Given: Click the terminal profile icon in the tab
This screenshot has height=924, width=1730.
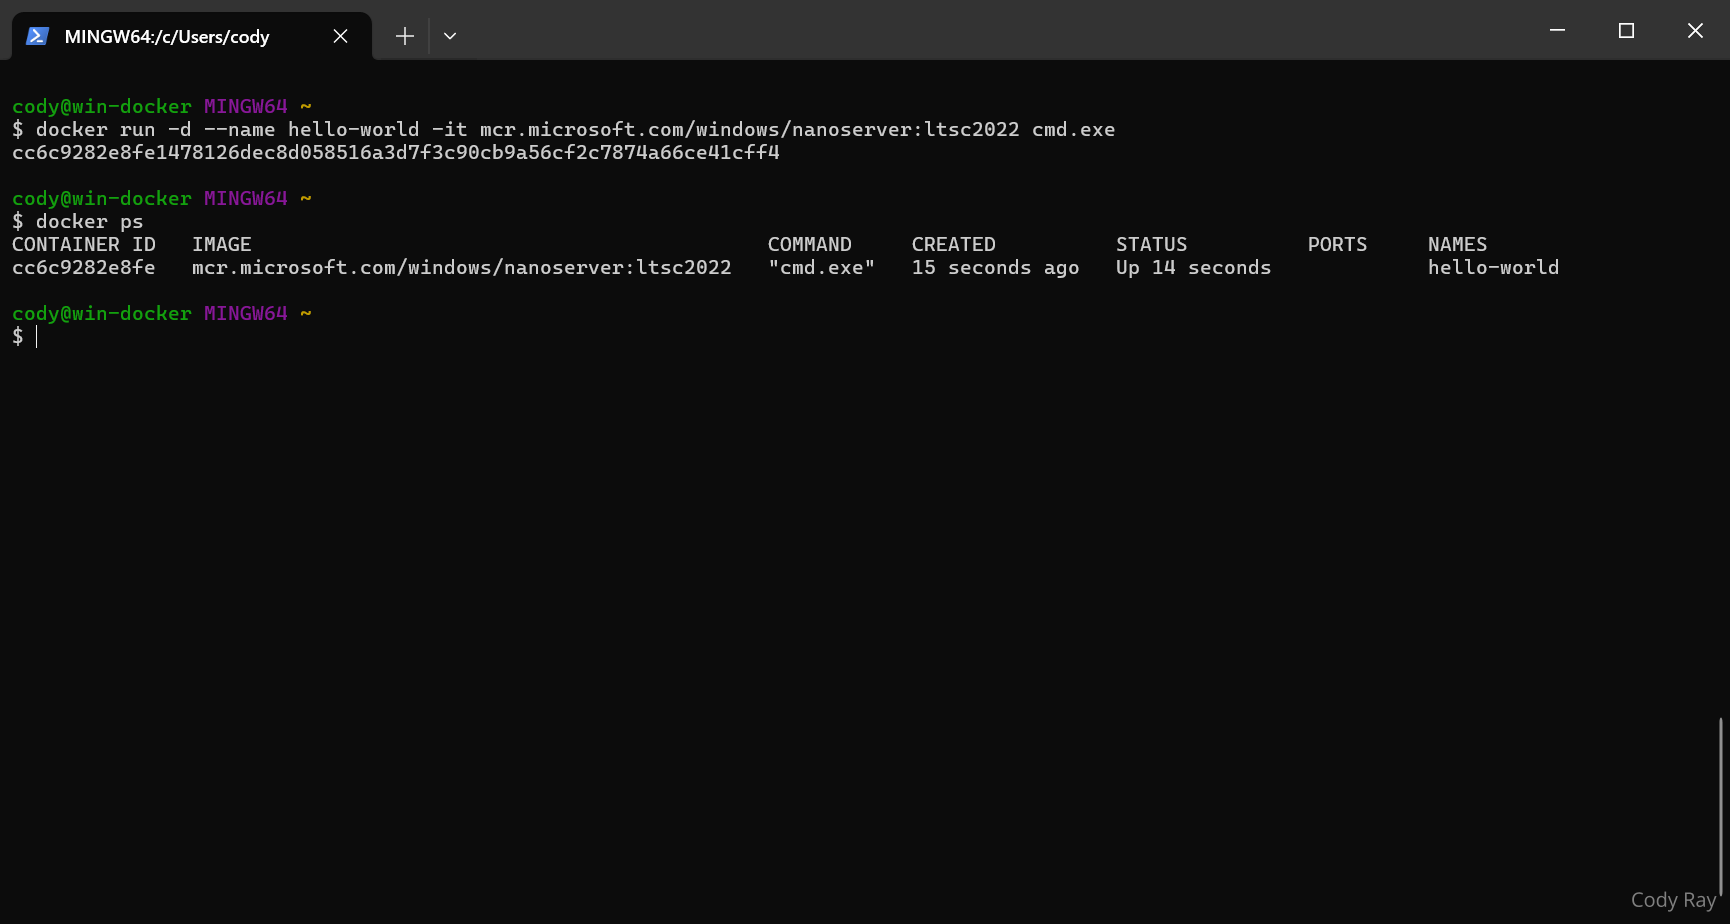Looking at the screenshot, I should tap(38, 36).
